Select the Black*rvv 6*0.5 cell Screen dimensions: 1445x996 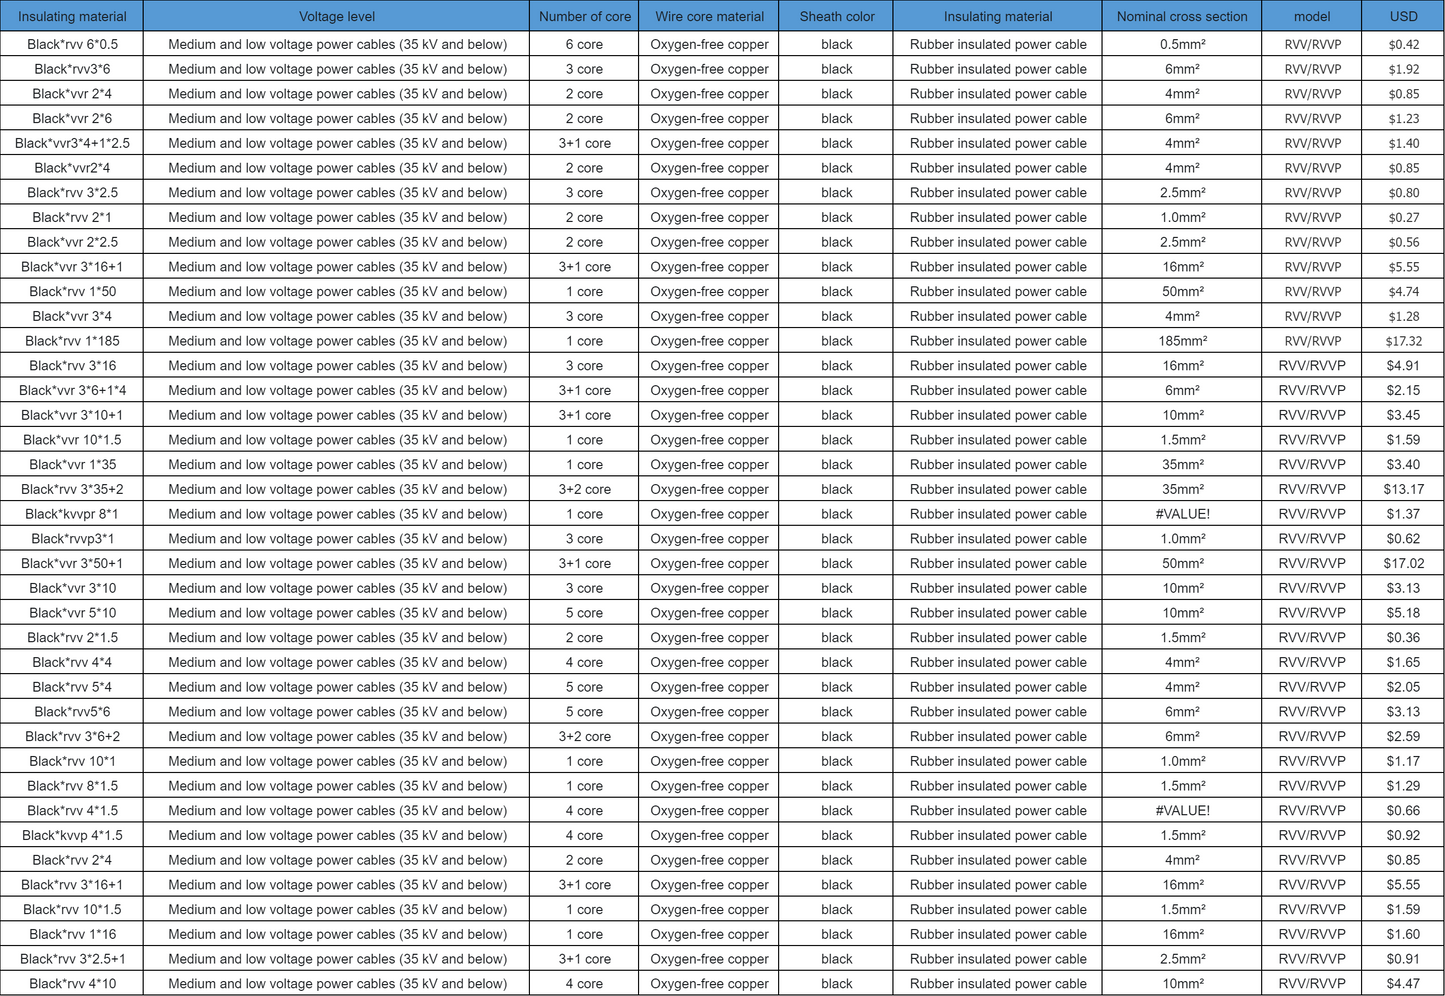[72, 44]
